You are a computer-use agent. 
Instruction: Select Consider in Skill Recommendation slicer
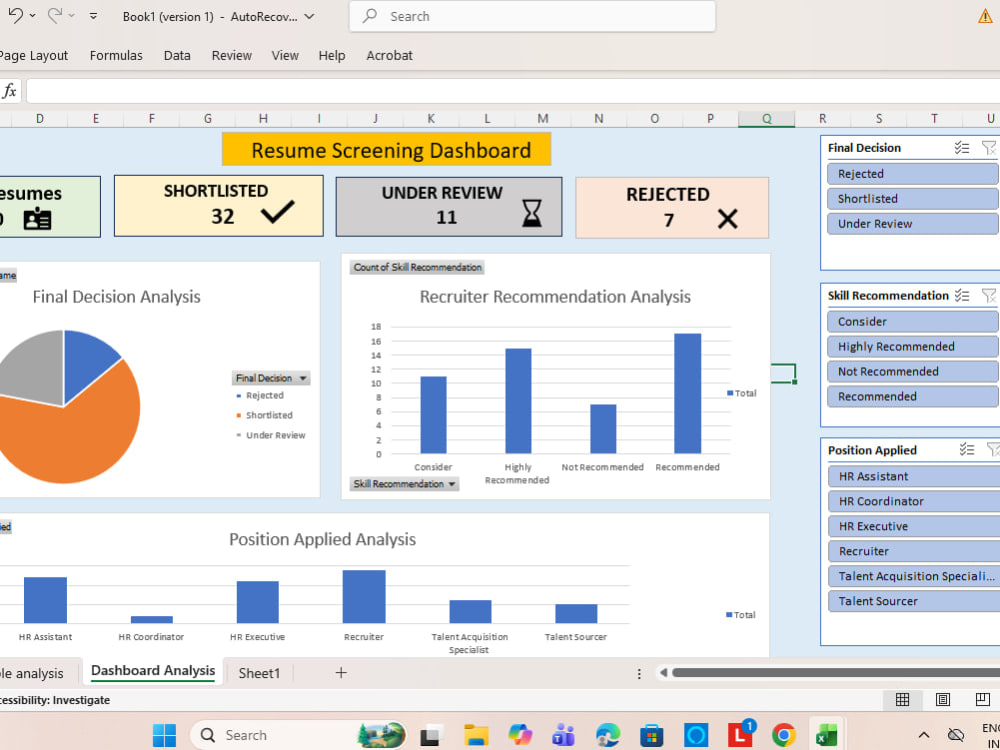point(913,321)
